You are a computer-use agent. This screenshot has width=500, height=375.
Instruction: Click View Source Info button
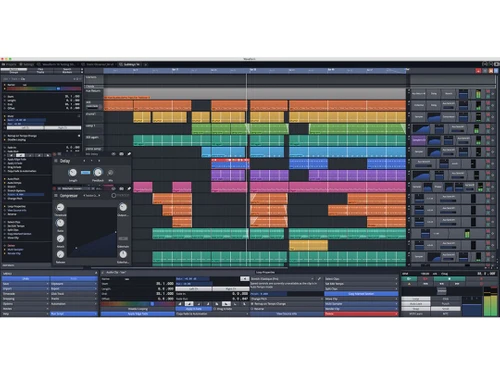tap(287, 314)
